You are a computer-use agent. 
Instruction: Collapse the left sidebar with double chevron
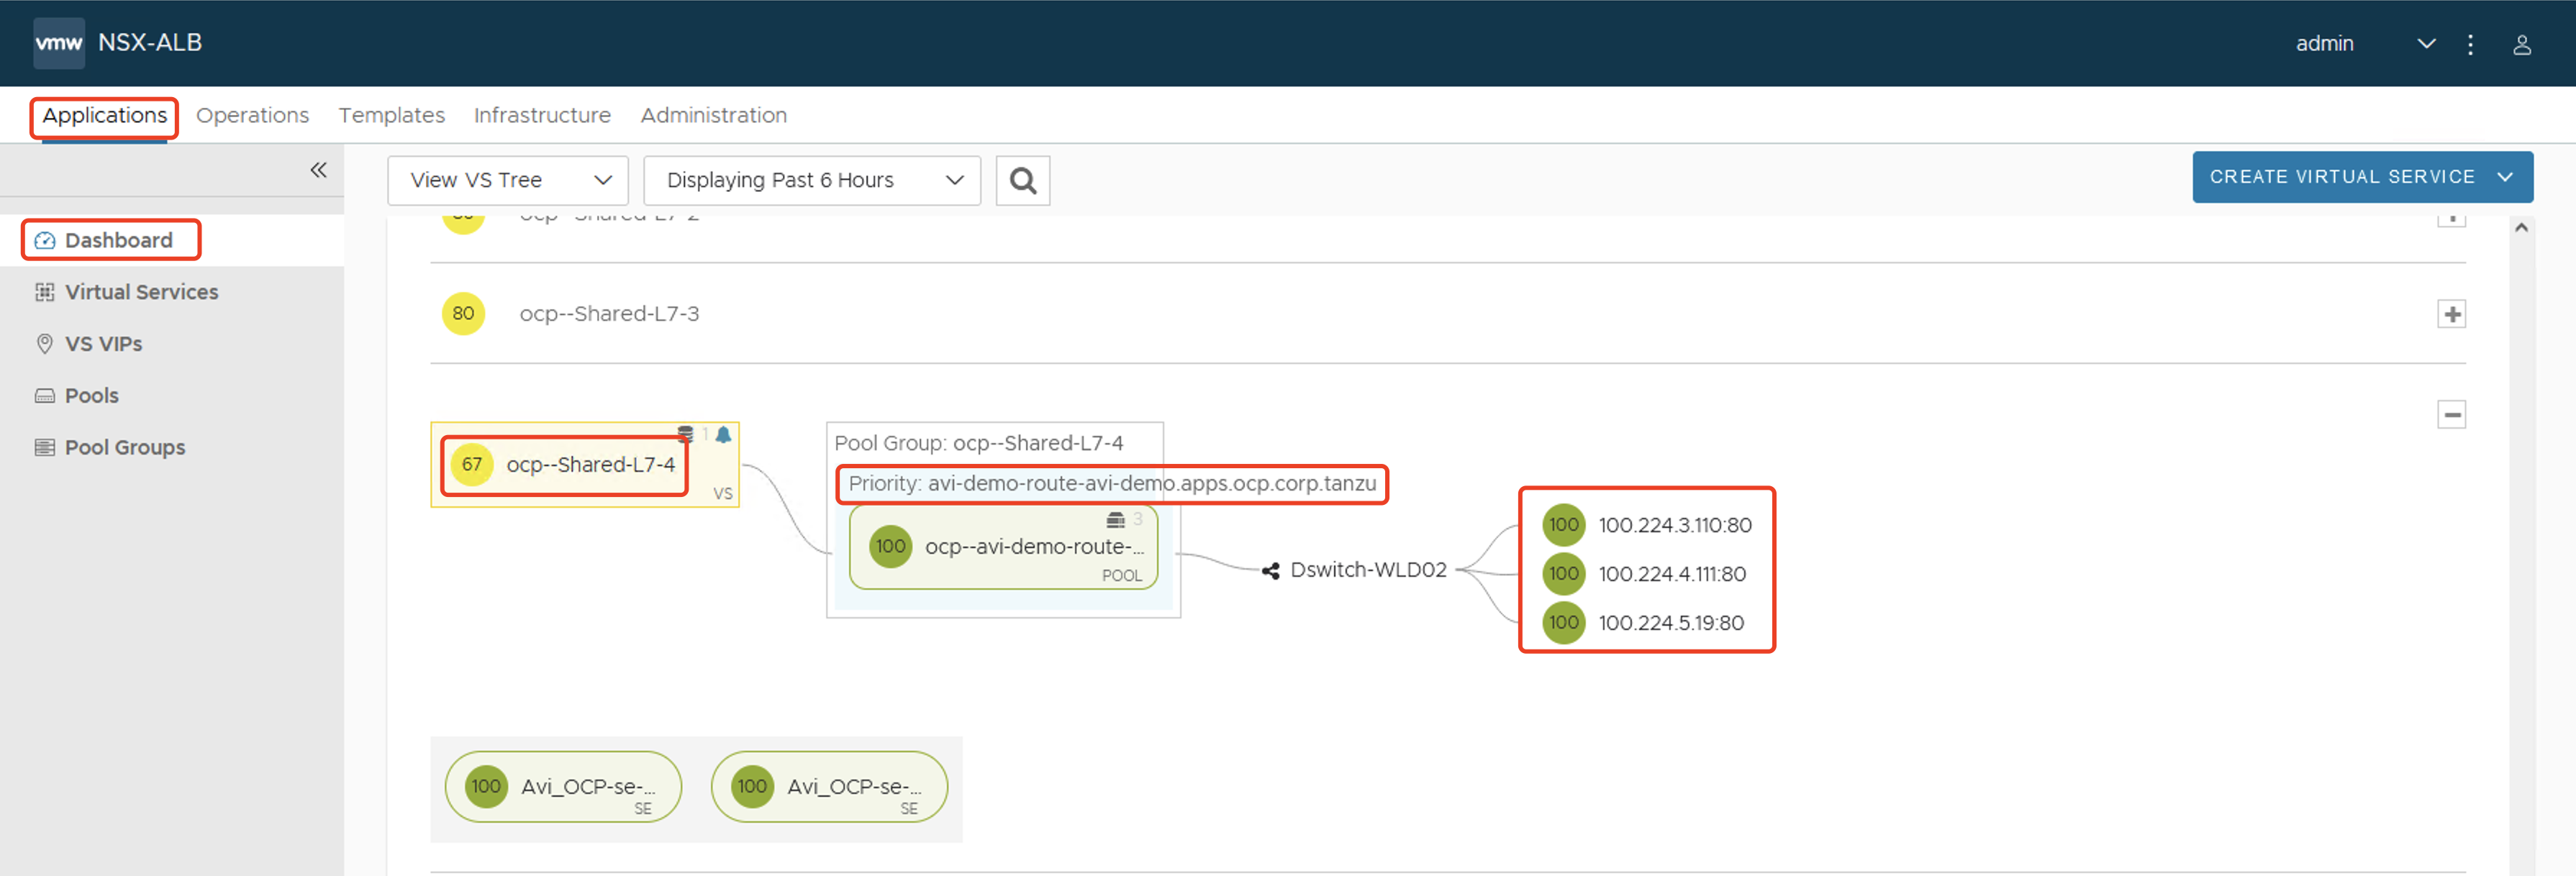click(x=318, y=170)
